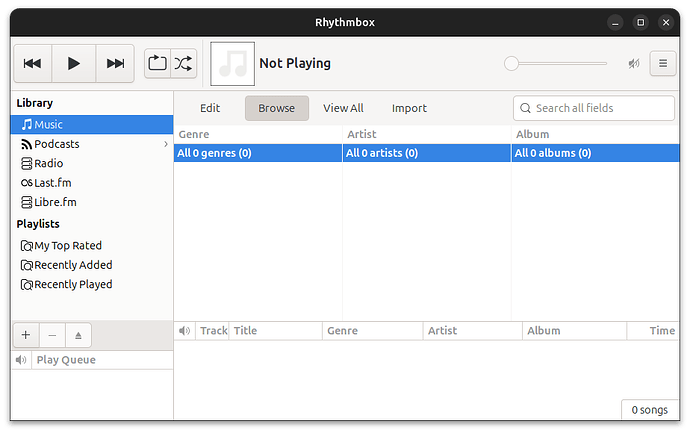Click the View All tab
Image resolution: width=690 pixels, height=433 pixels.
[x=343, y=108]
